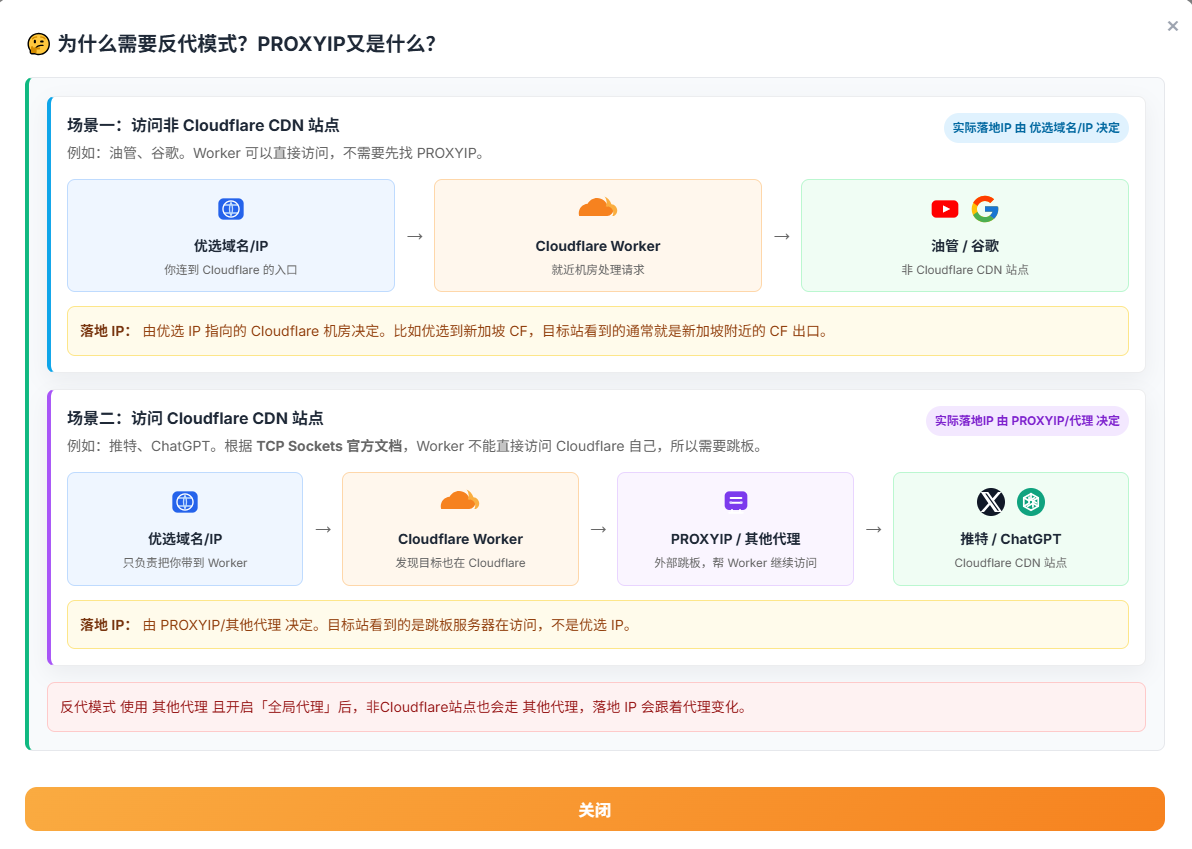Click the Google G icon
Screen dimensions: 1192x849
(x=985, y=208)
